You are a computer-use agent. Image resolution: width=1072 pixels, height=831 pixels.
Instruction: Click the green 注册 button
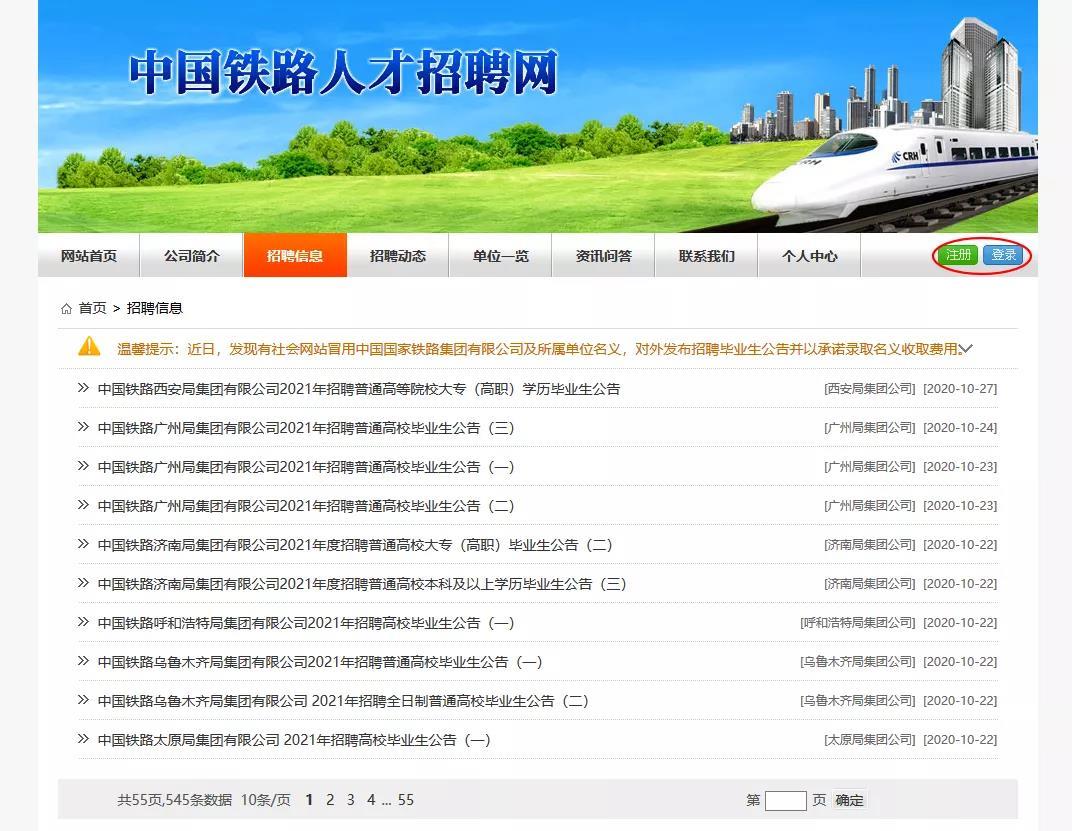(958, 255)
